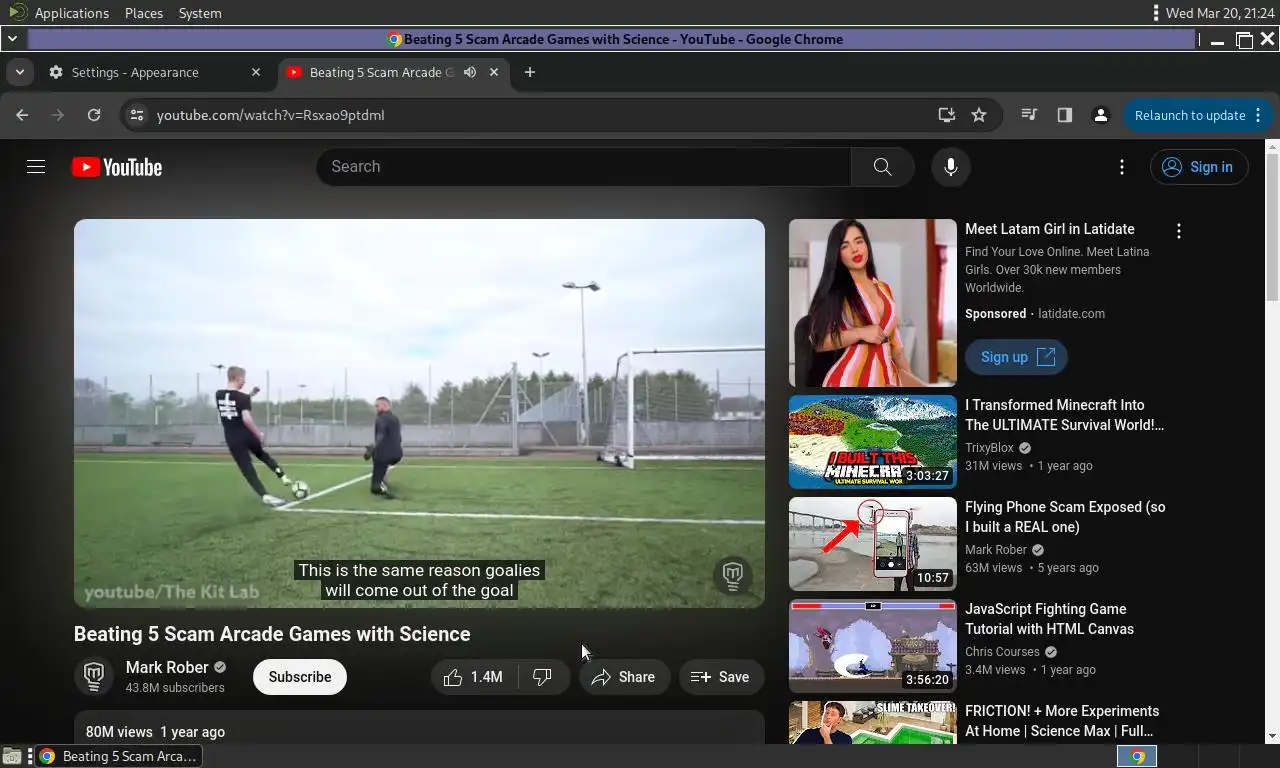Image resolution: width=1280 pixels, height=768 pixels.
Task: Subscribe to Mark Rober channel
Action: click(299, 677)
